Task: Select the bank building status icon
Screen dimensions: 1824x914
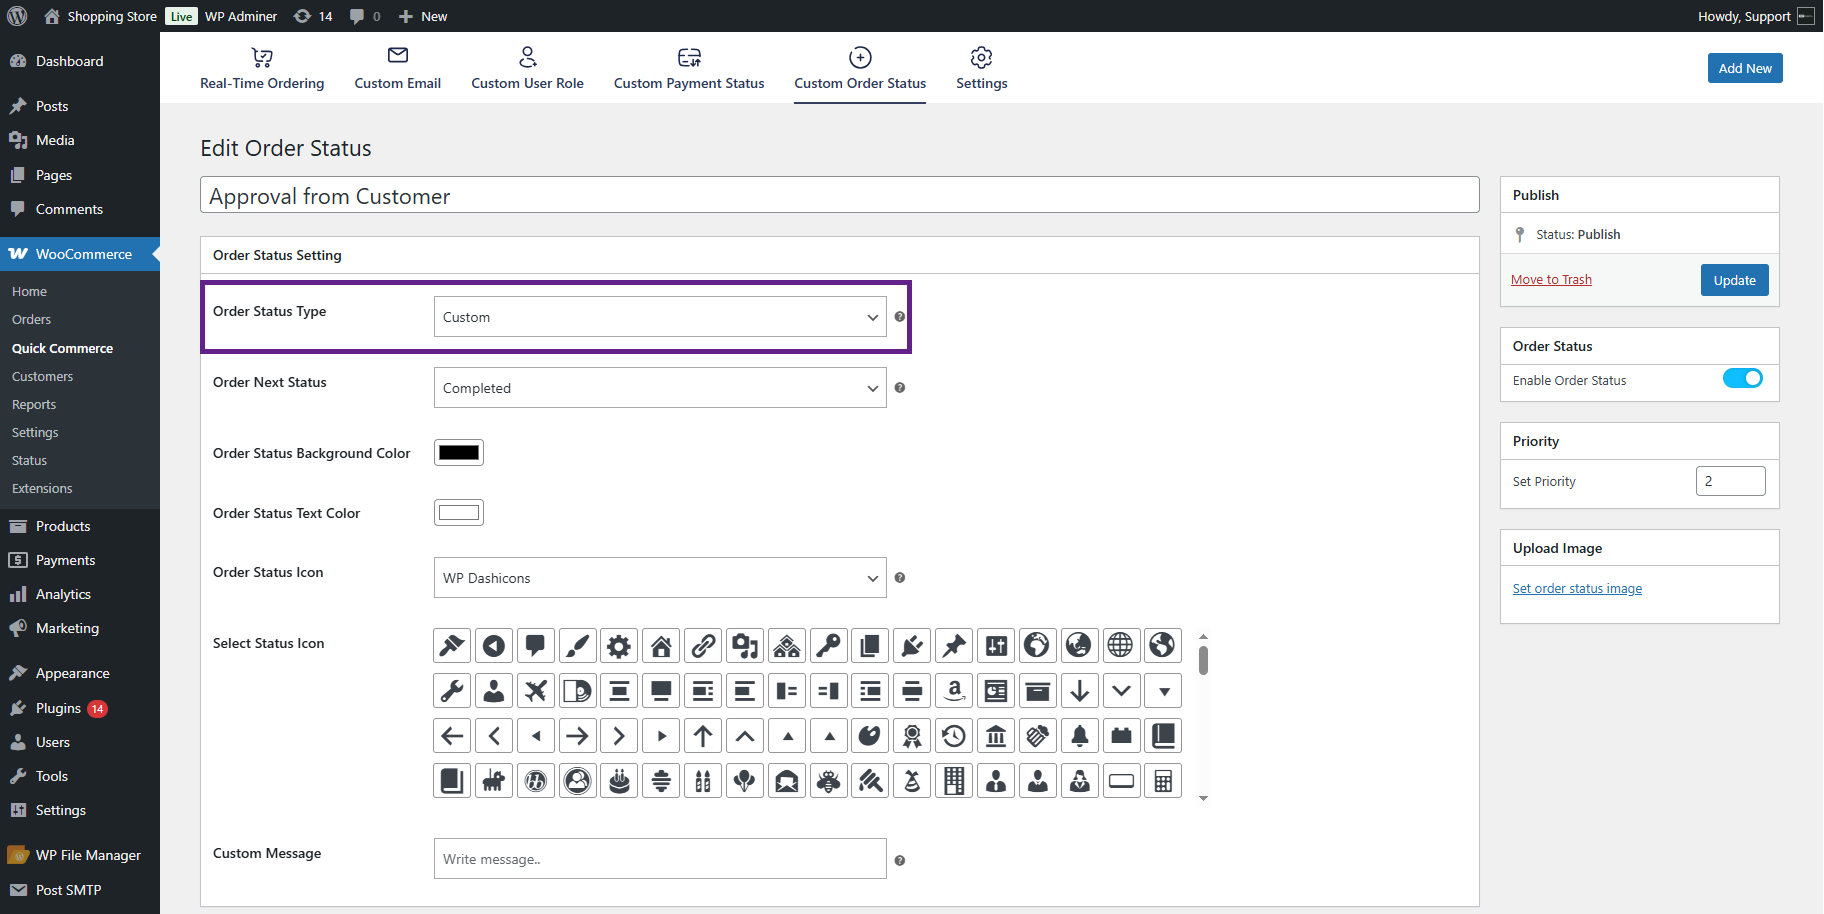Action: coord(996,736)
